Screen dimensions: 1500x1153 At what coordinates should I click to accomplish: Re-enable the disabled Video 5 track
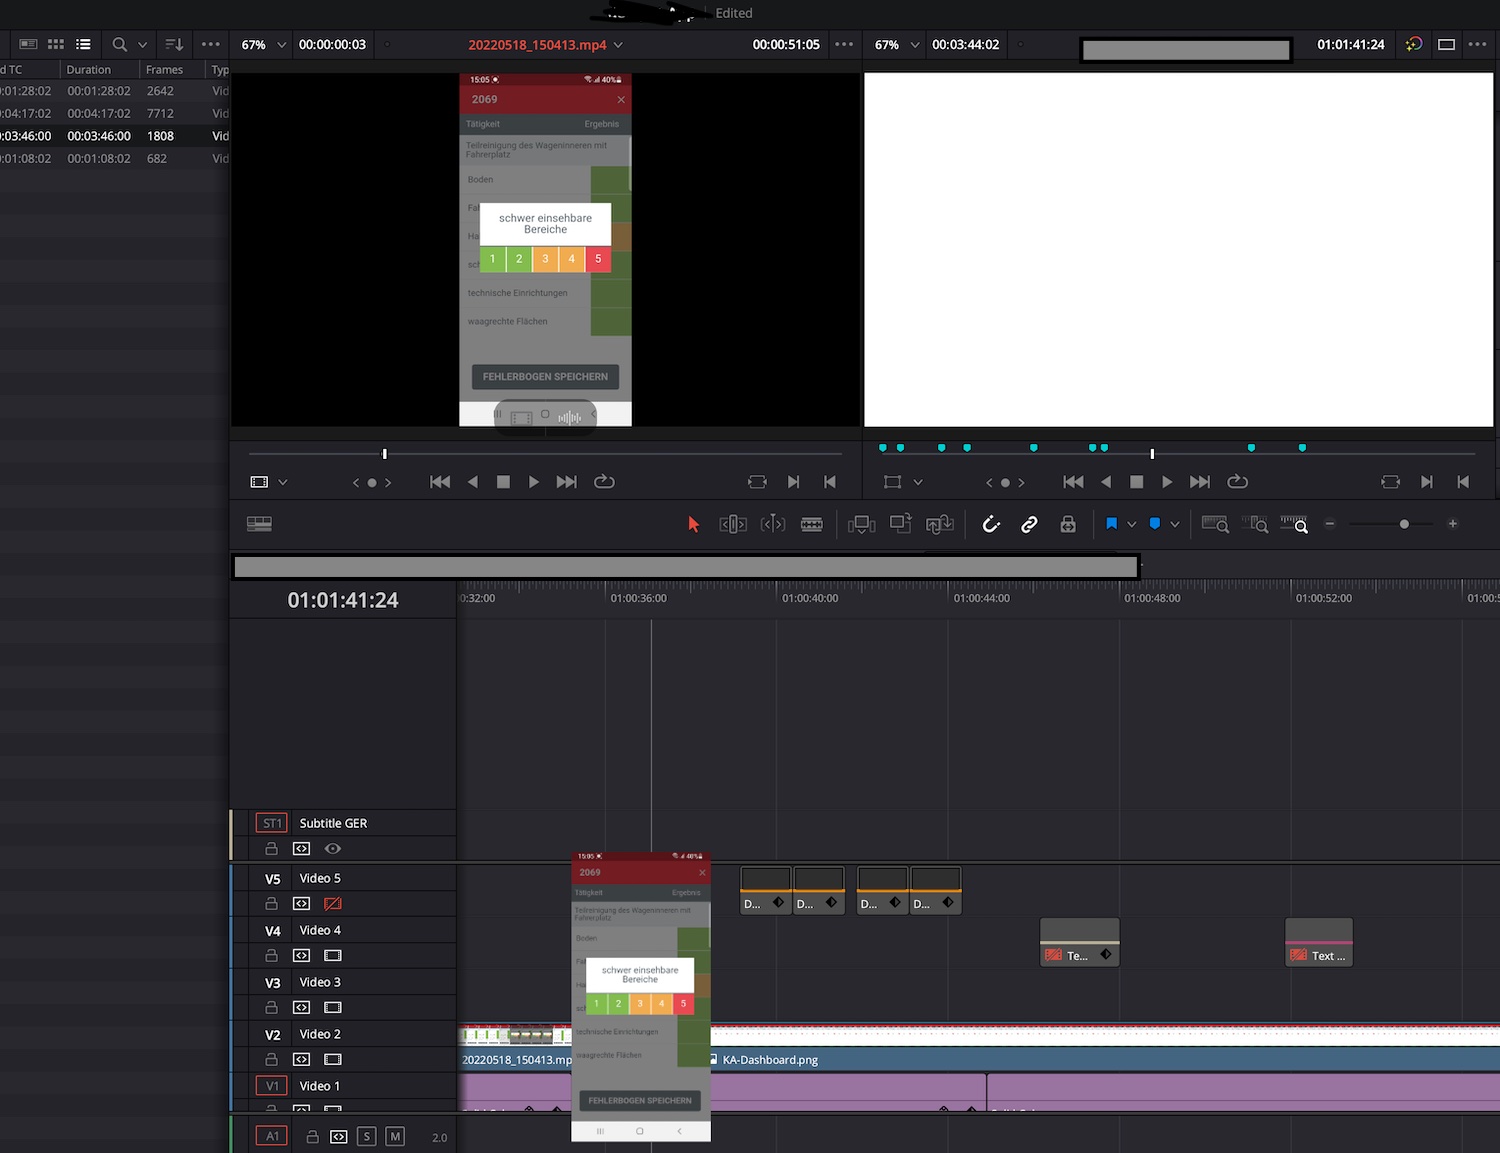tap(333, 903)
